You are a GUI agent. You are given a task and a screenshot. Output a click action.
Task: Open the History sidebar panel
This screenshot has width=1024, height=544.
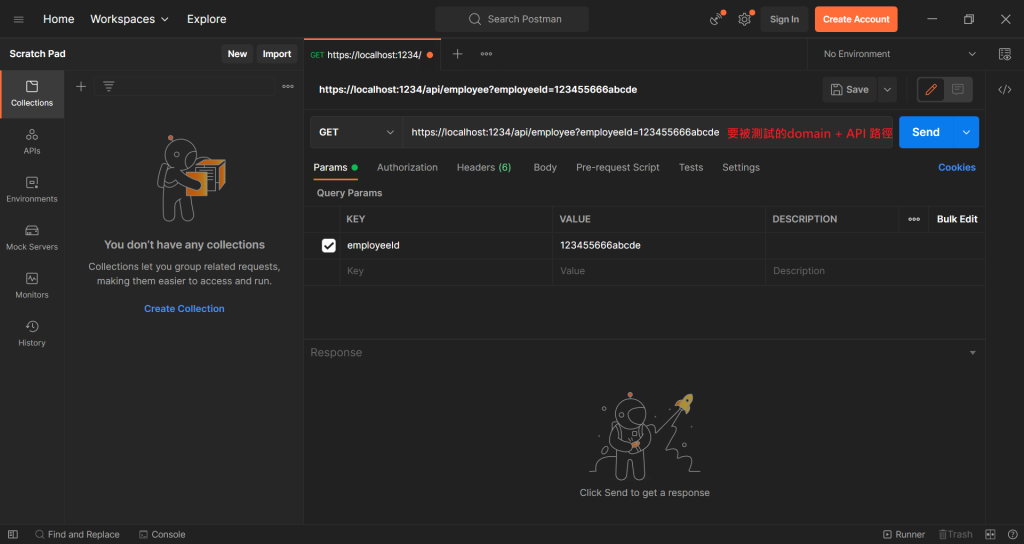32,334
